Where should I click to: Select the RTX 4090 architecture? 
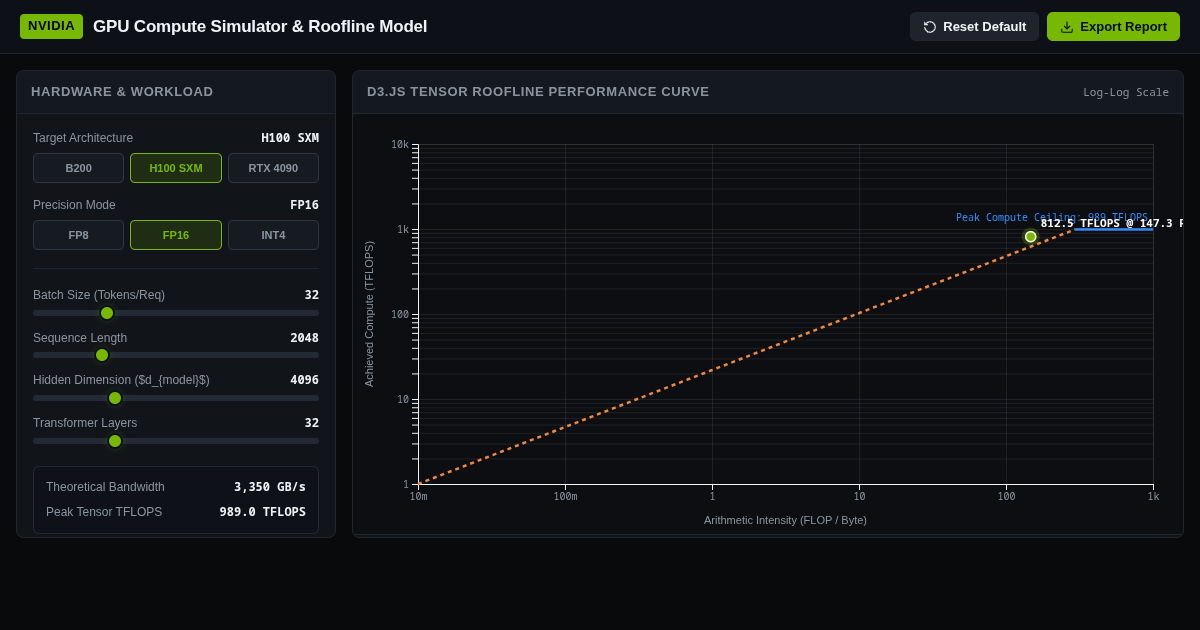click(x=273, y=168)
